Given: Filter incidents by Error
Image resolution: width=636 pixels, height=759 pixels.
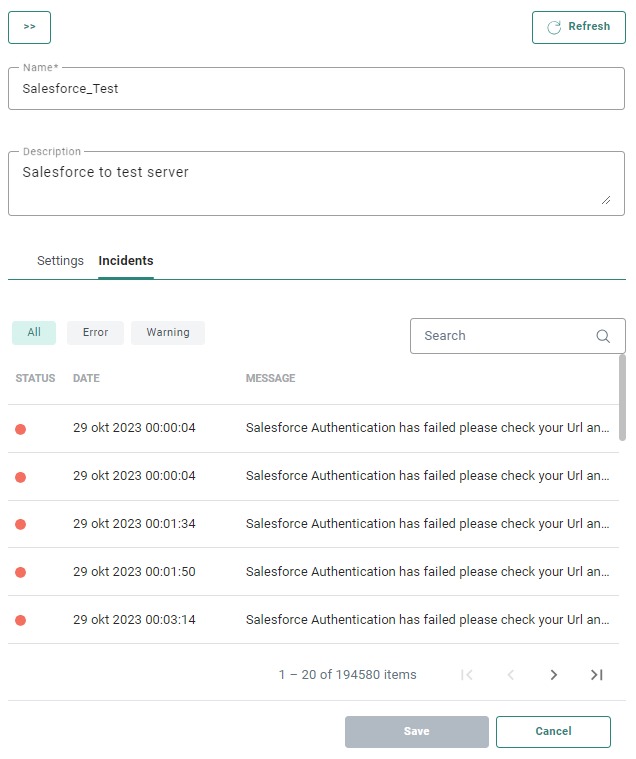Looking at the screenshot, I should coord(95,333).
